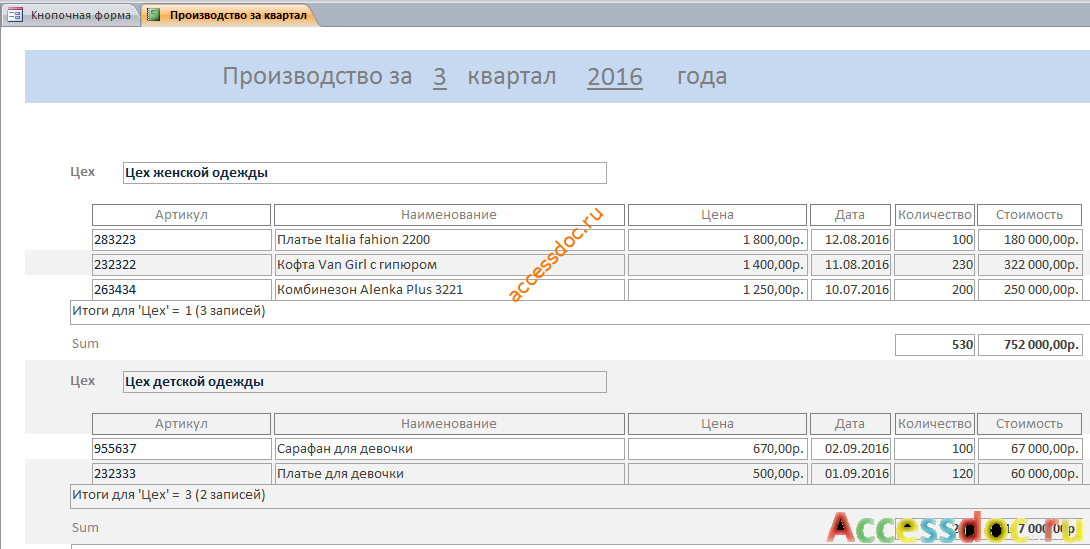The image size is (1090, 549).
Task: Click the Кофта Van Girl с гипюром cell
Action: [x=450, y=265]
